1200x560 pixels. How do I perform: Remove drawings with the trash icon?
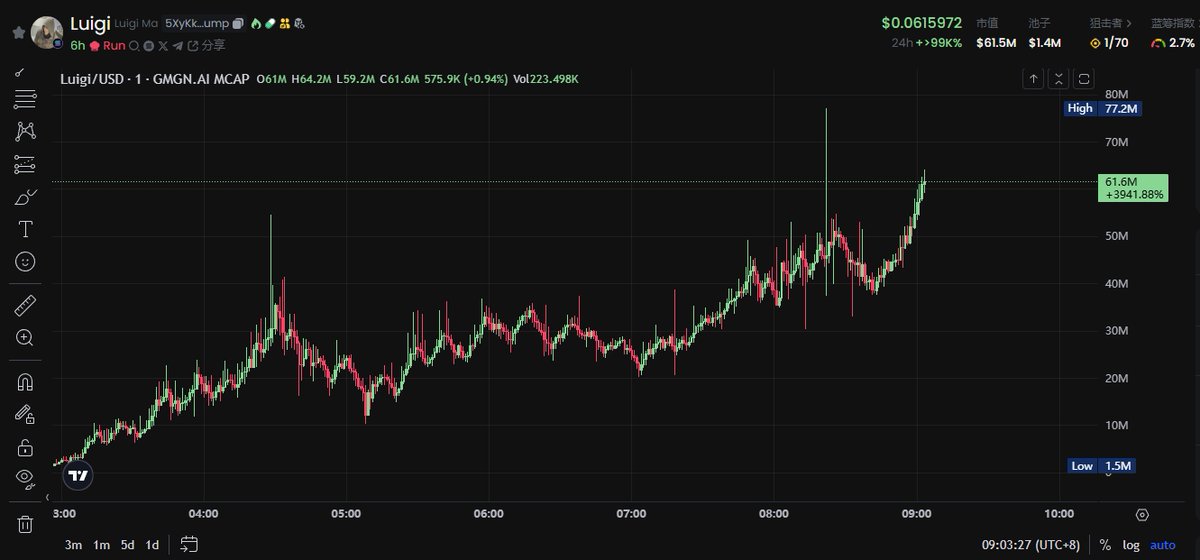click(x=25, y=523)
